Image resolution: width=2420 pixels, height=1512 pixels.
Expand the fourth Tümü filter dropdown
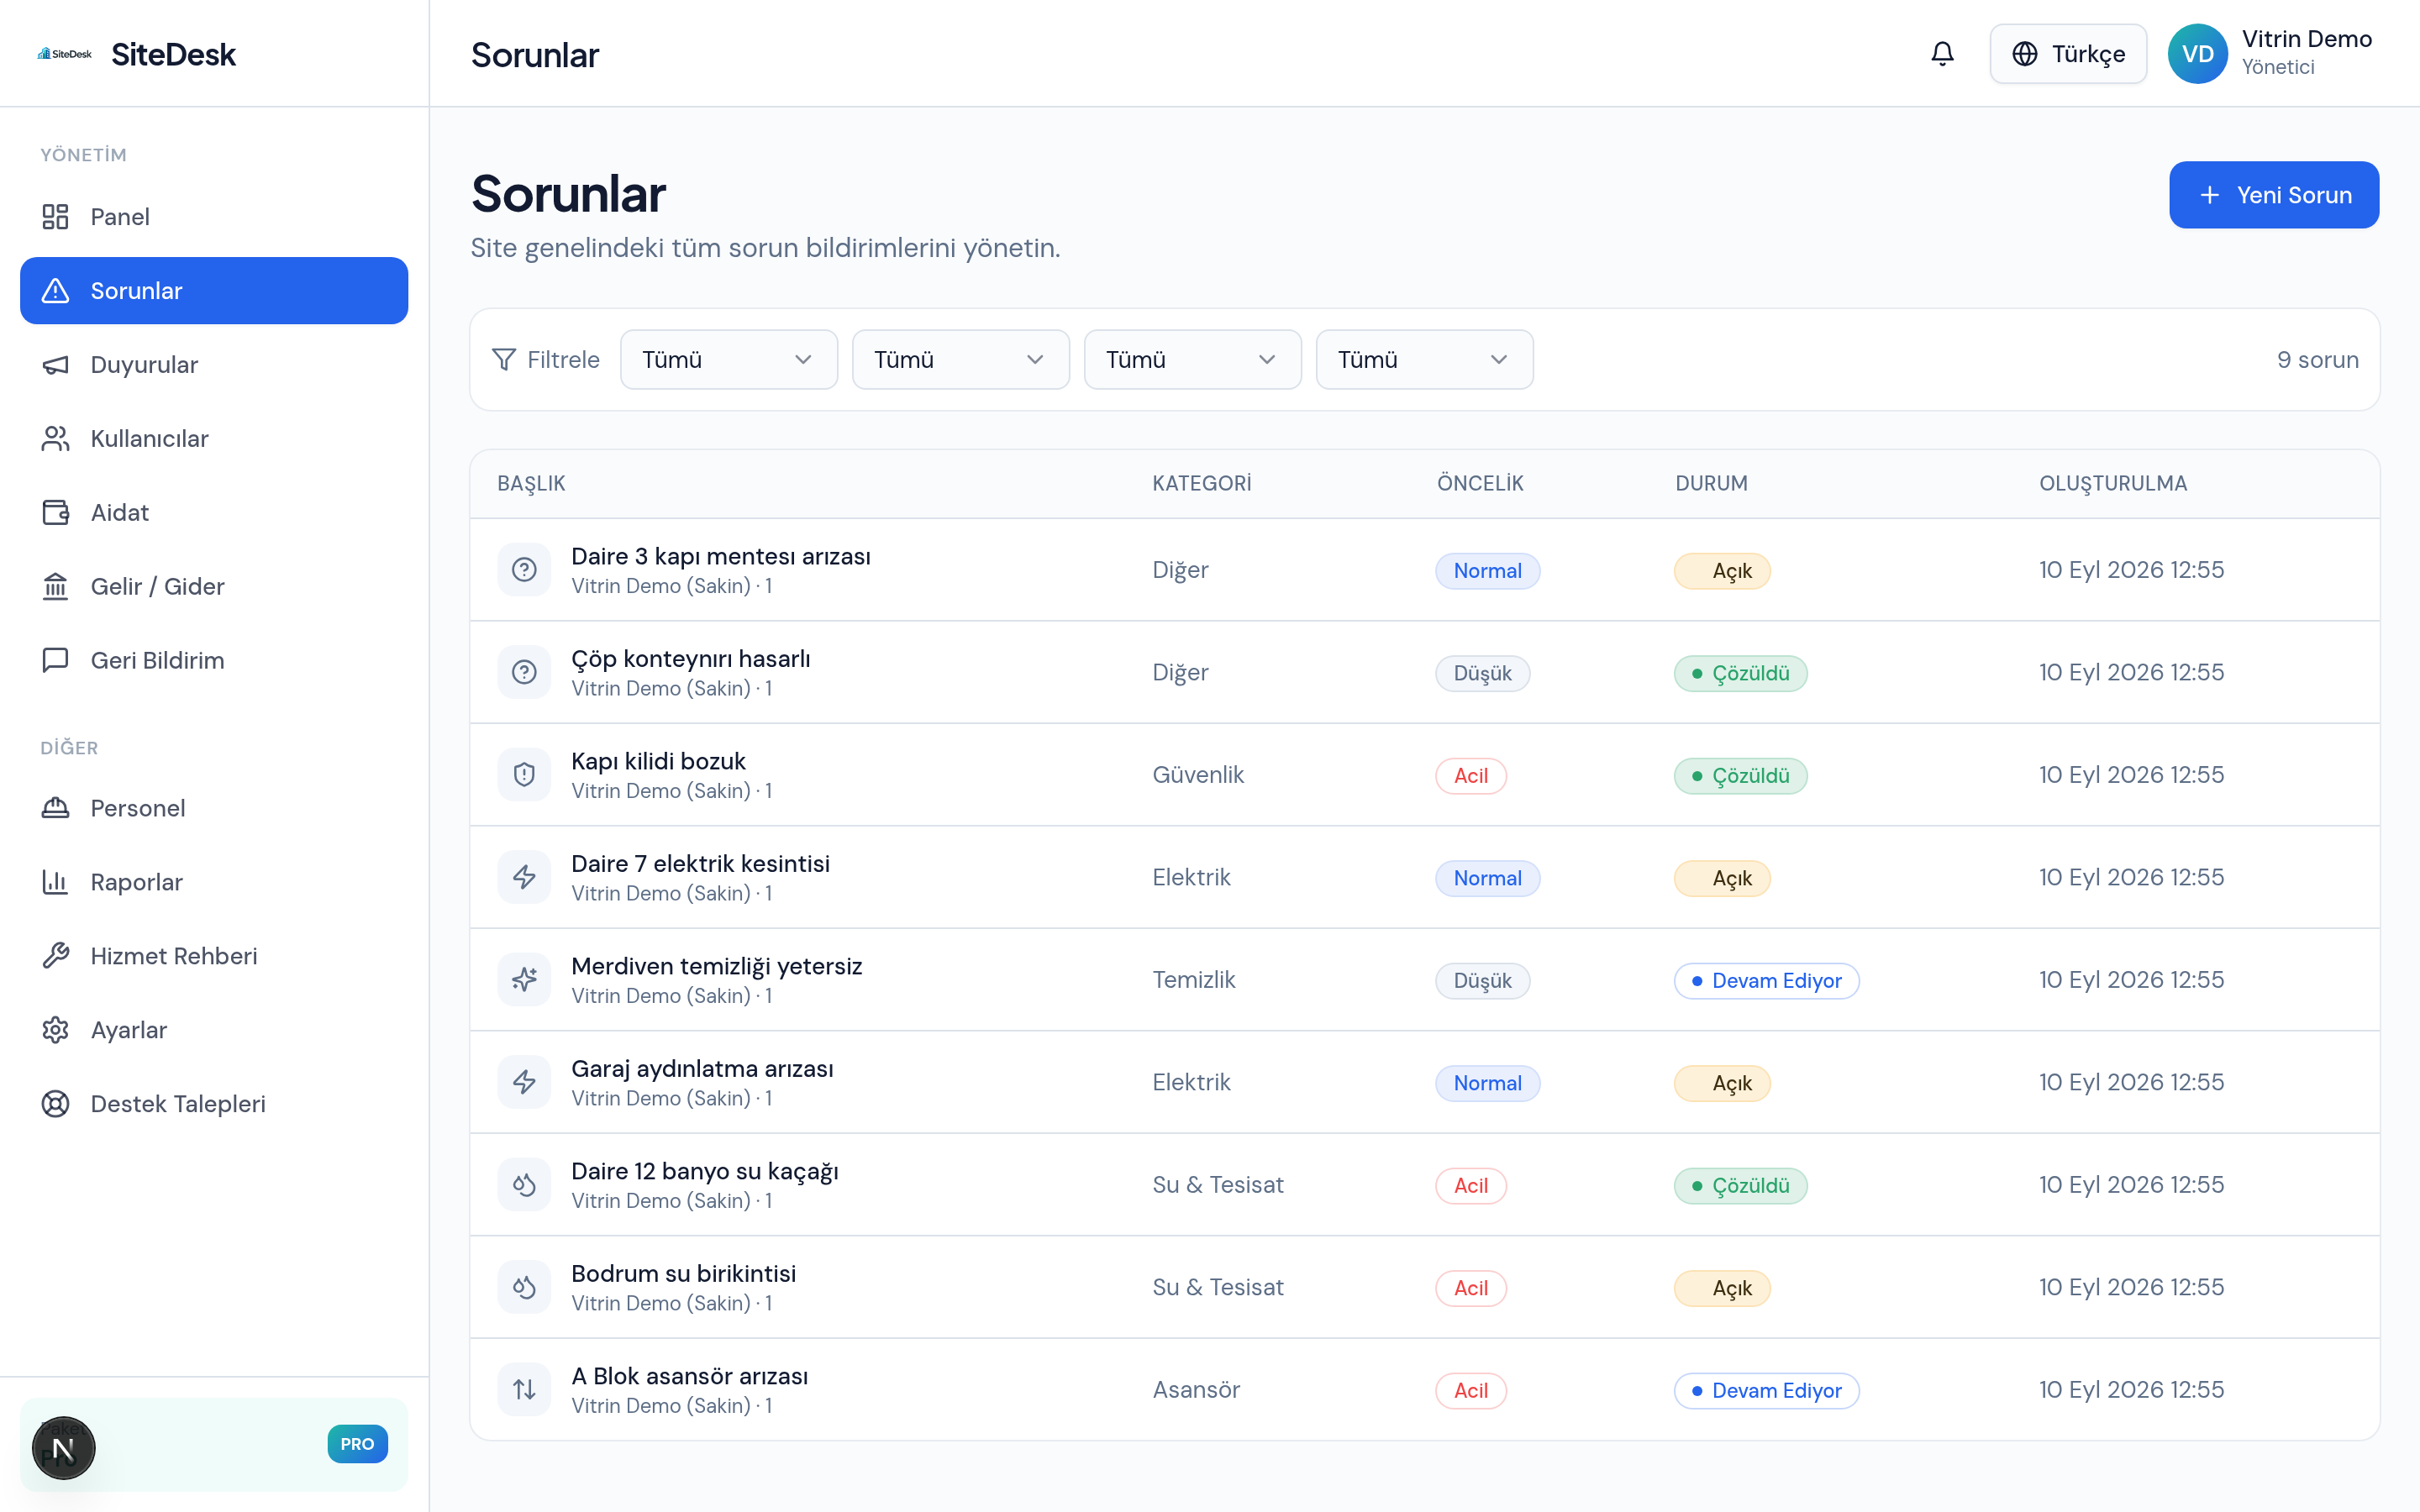(1425, 360)
